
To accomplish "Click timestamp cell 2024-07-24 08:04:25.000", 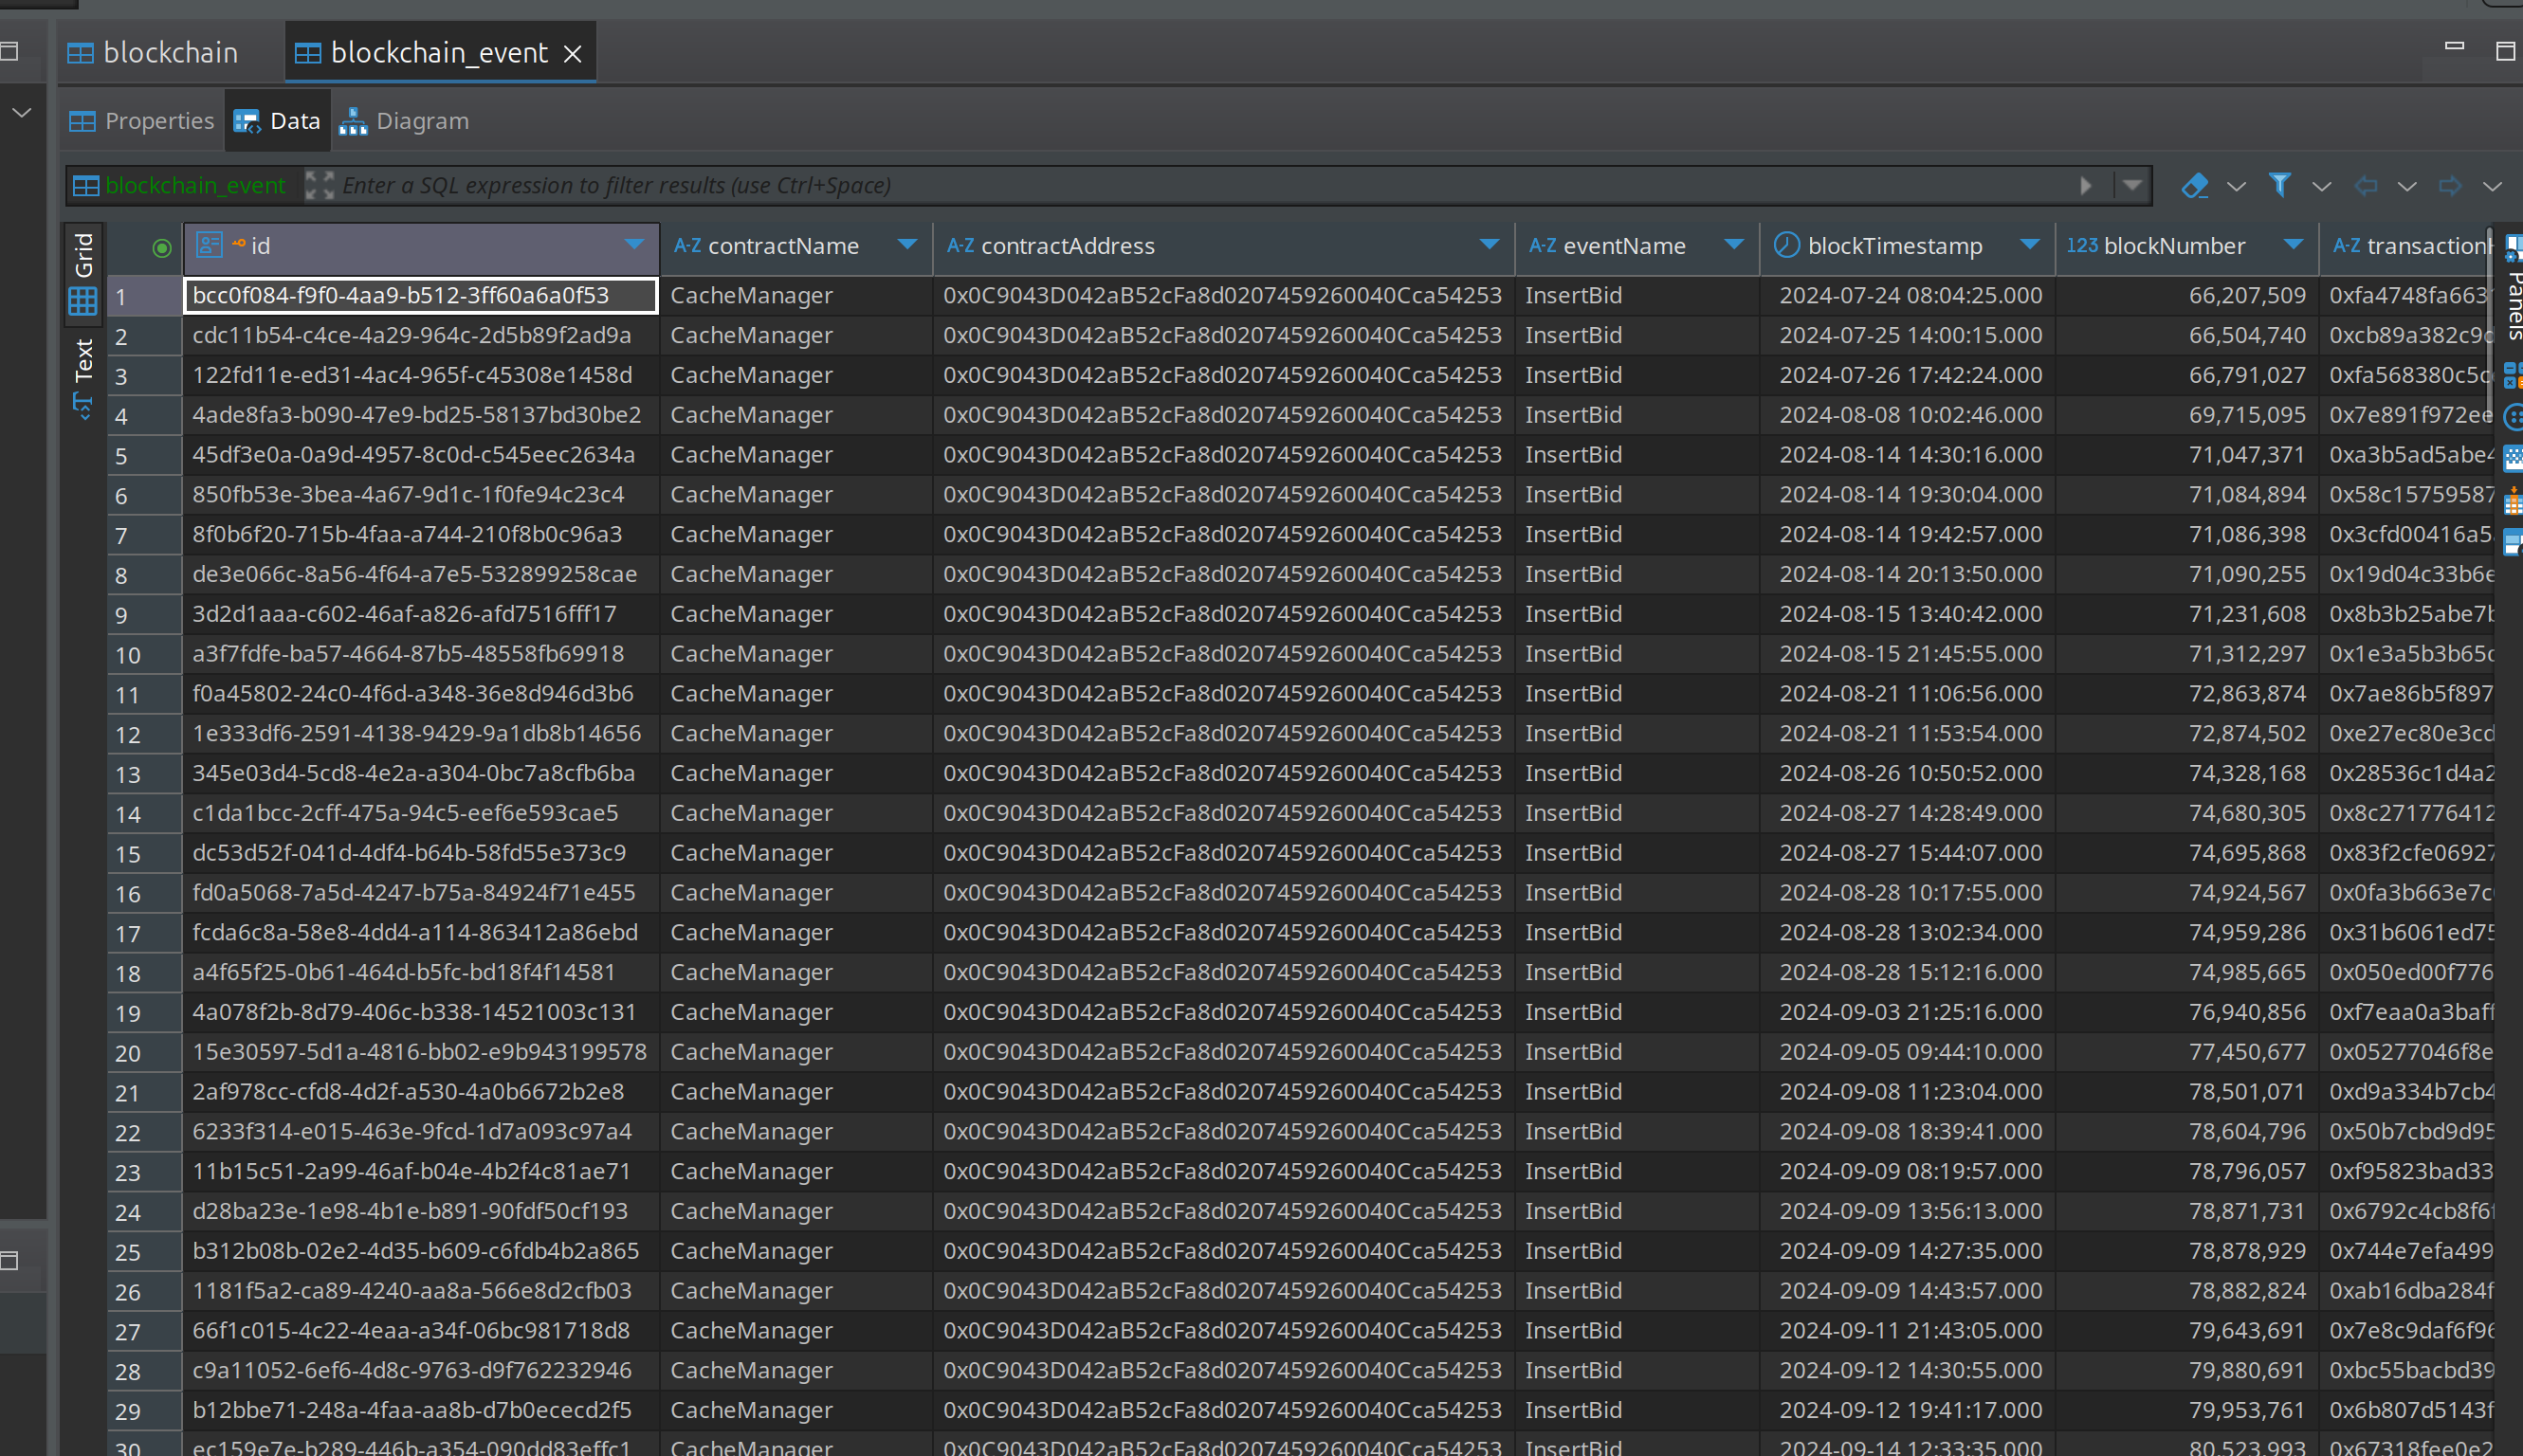I will (x=1907, y=295).
